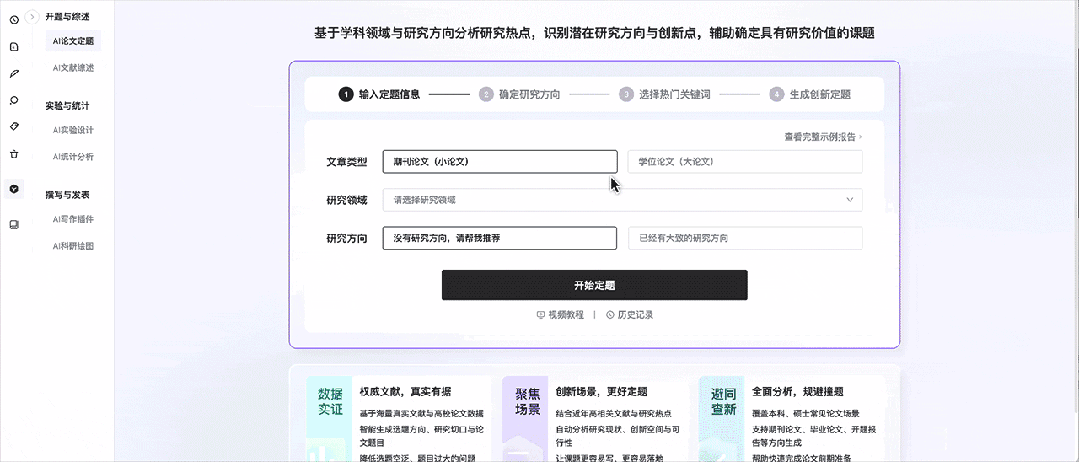The image size is (1079, 462).
Task: Click the basket icon in left rail
Action: point(14,154)
